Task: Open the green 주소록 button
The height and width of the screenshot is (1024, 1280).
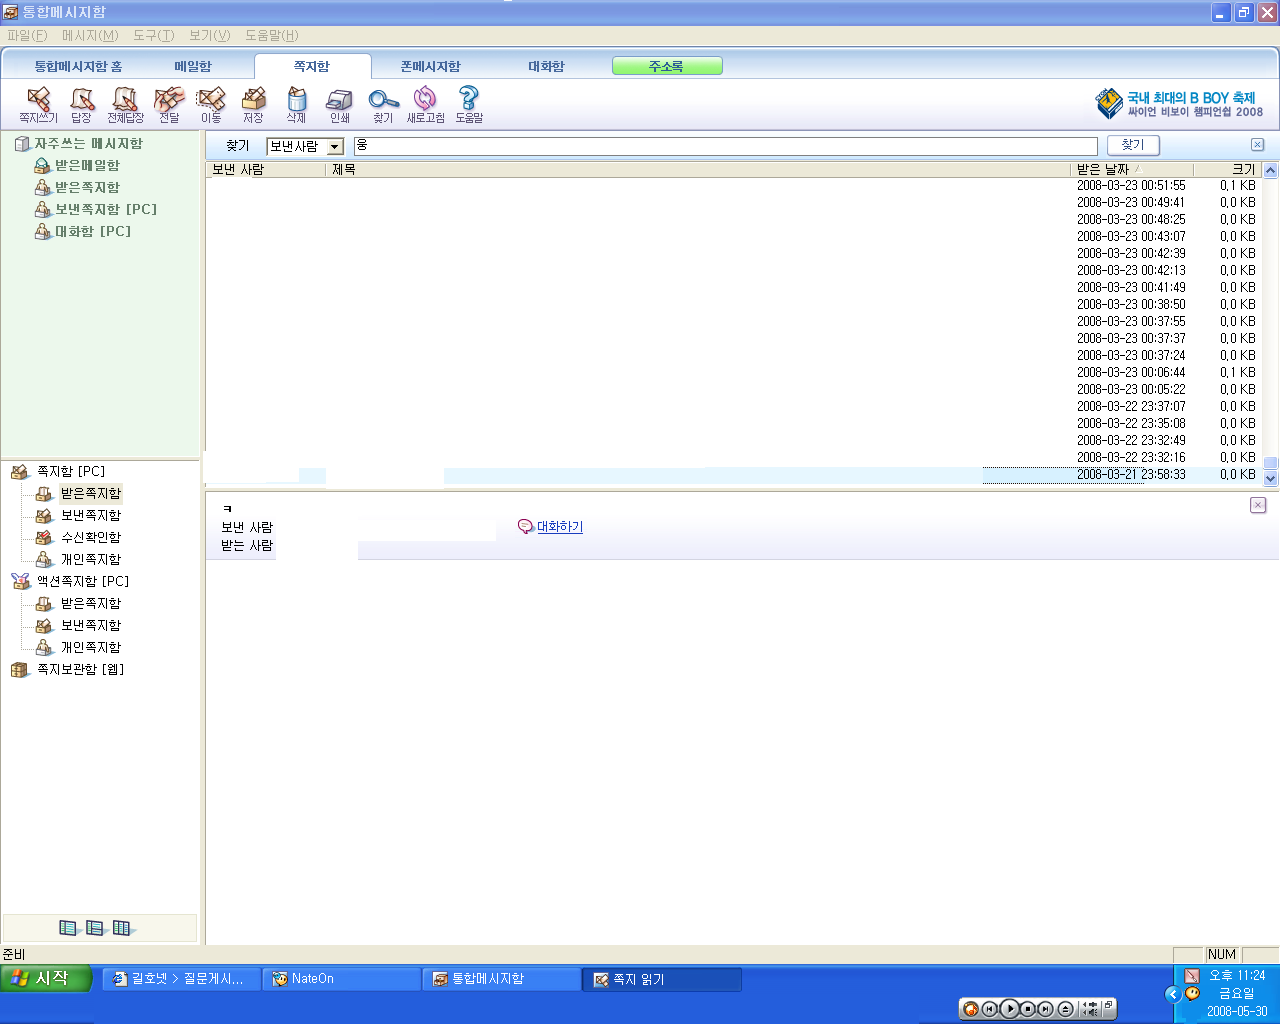Action: click(x=667, y=67)
